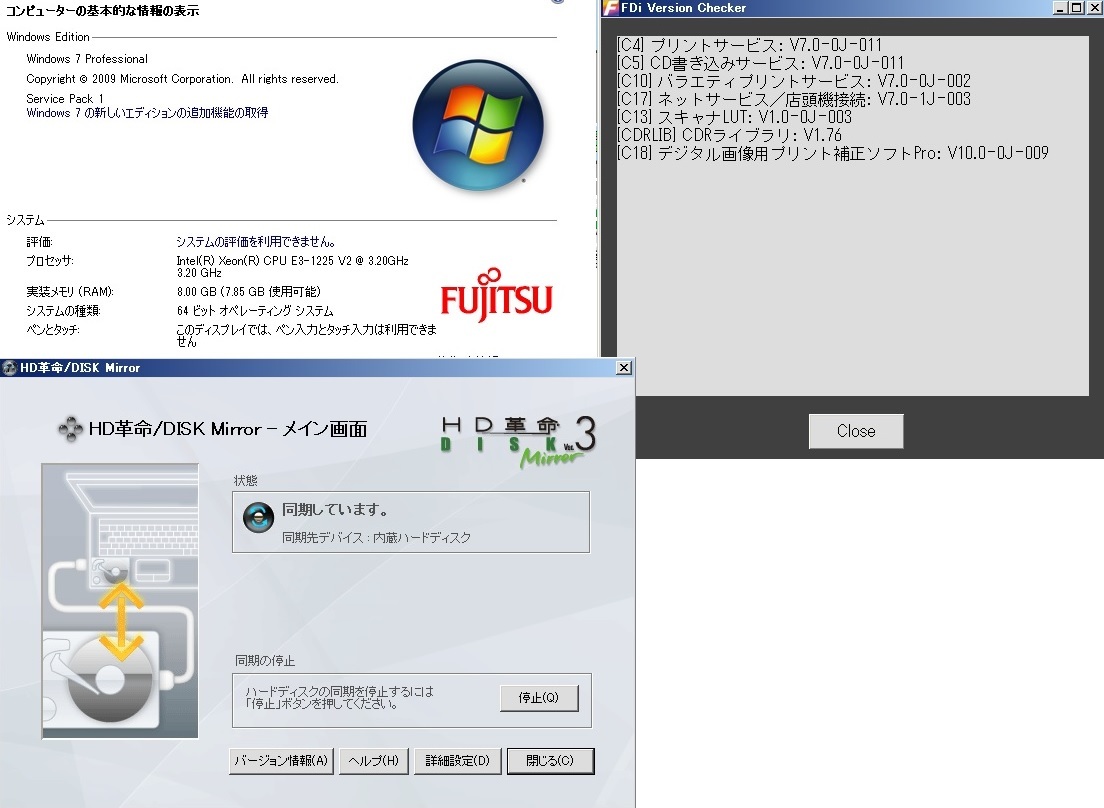Click the HD革命 DISK Mirror Ver.3 logo

click(519, 441)
